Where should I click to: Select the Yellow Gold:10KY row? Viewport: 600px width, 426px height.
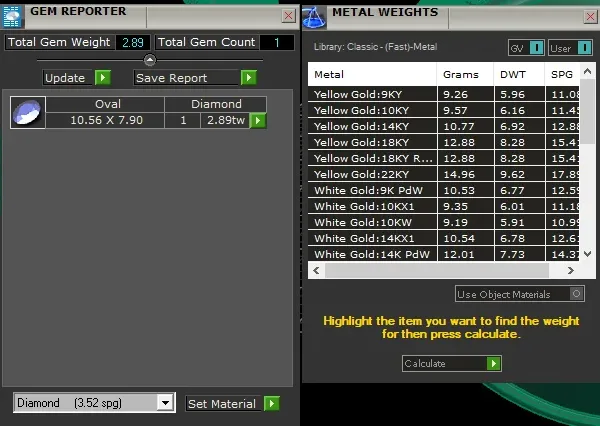pyautogui.click(x=443, y=110)
